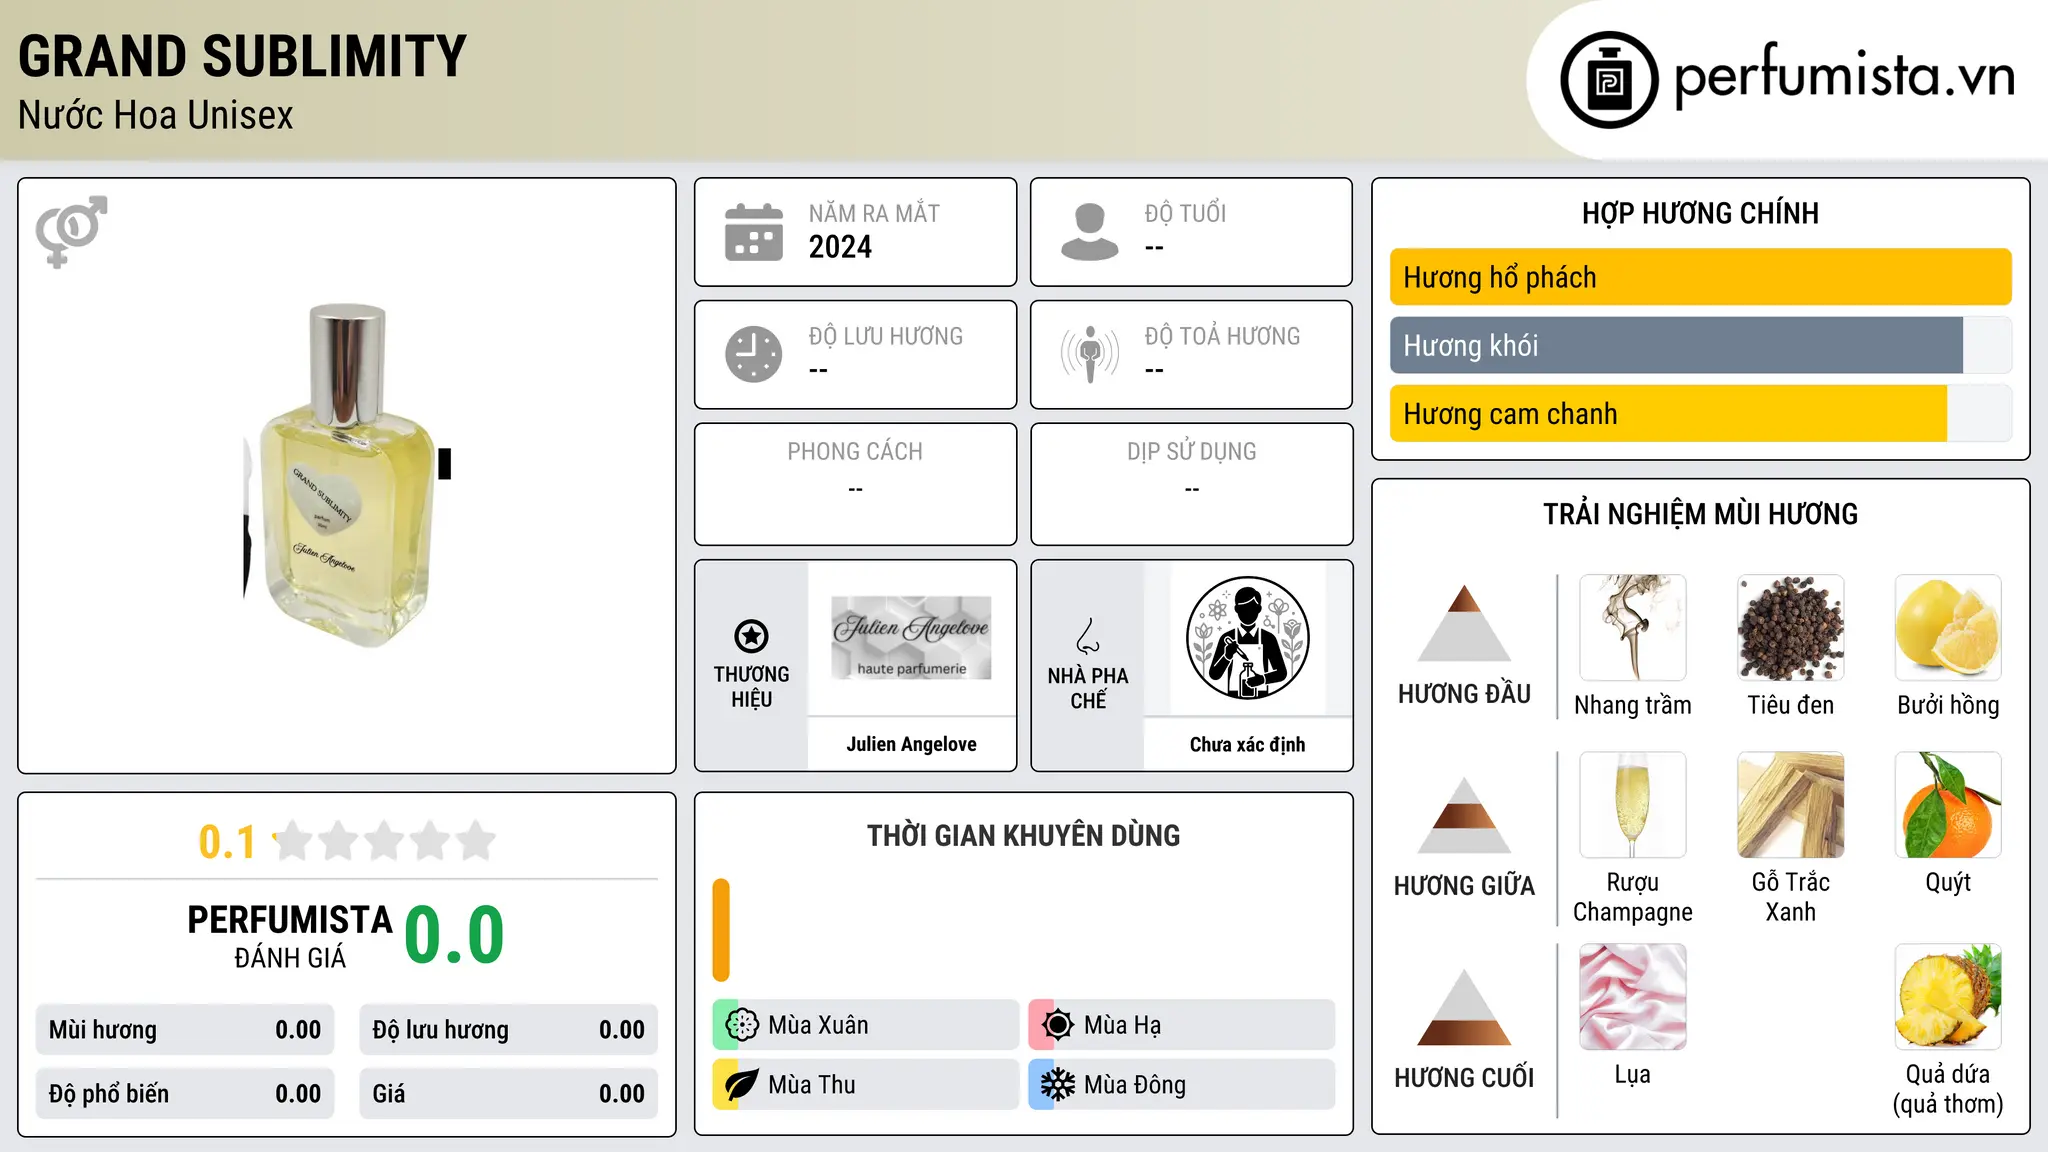This screenshot has height=1152, width=2048.
Task: Click the winter snowflake icon
Action: (x=1057, y=1085)
